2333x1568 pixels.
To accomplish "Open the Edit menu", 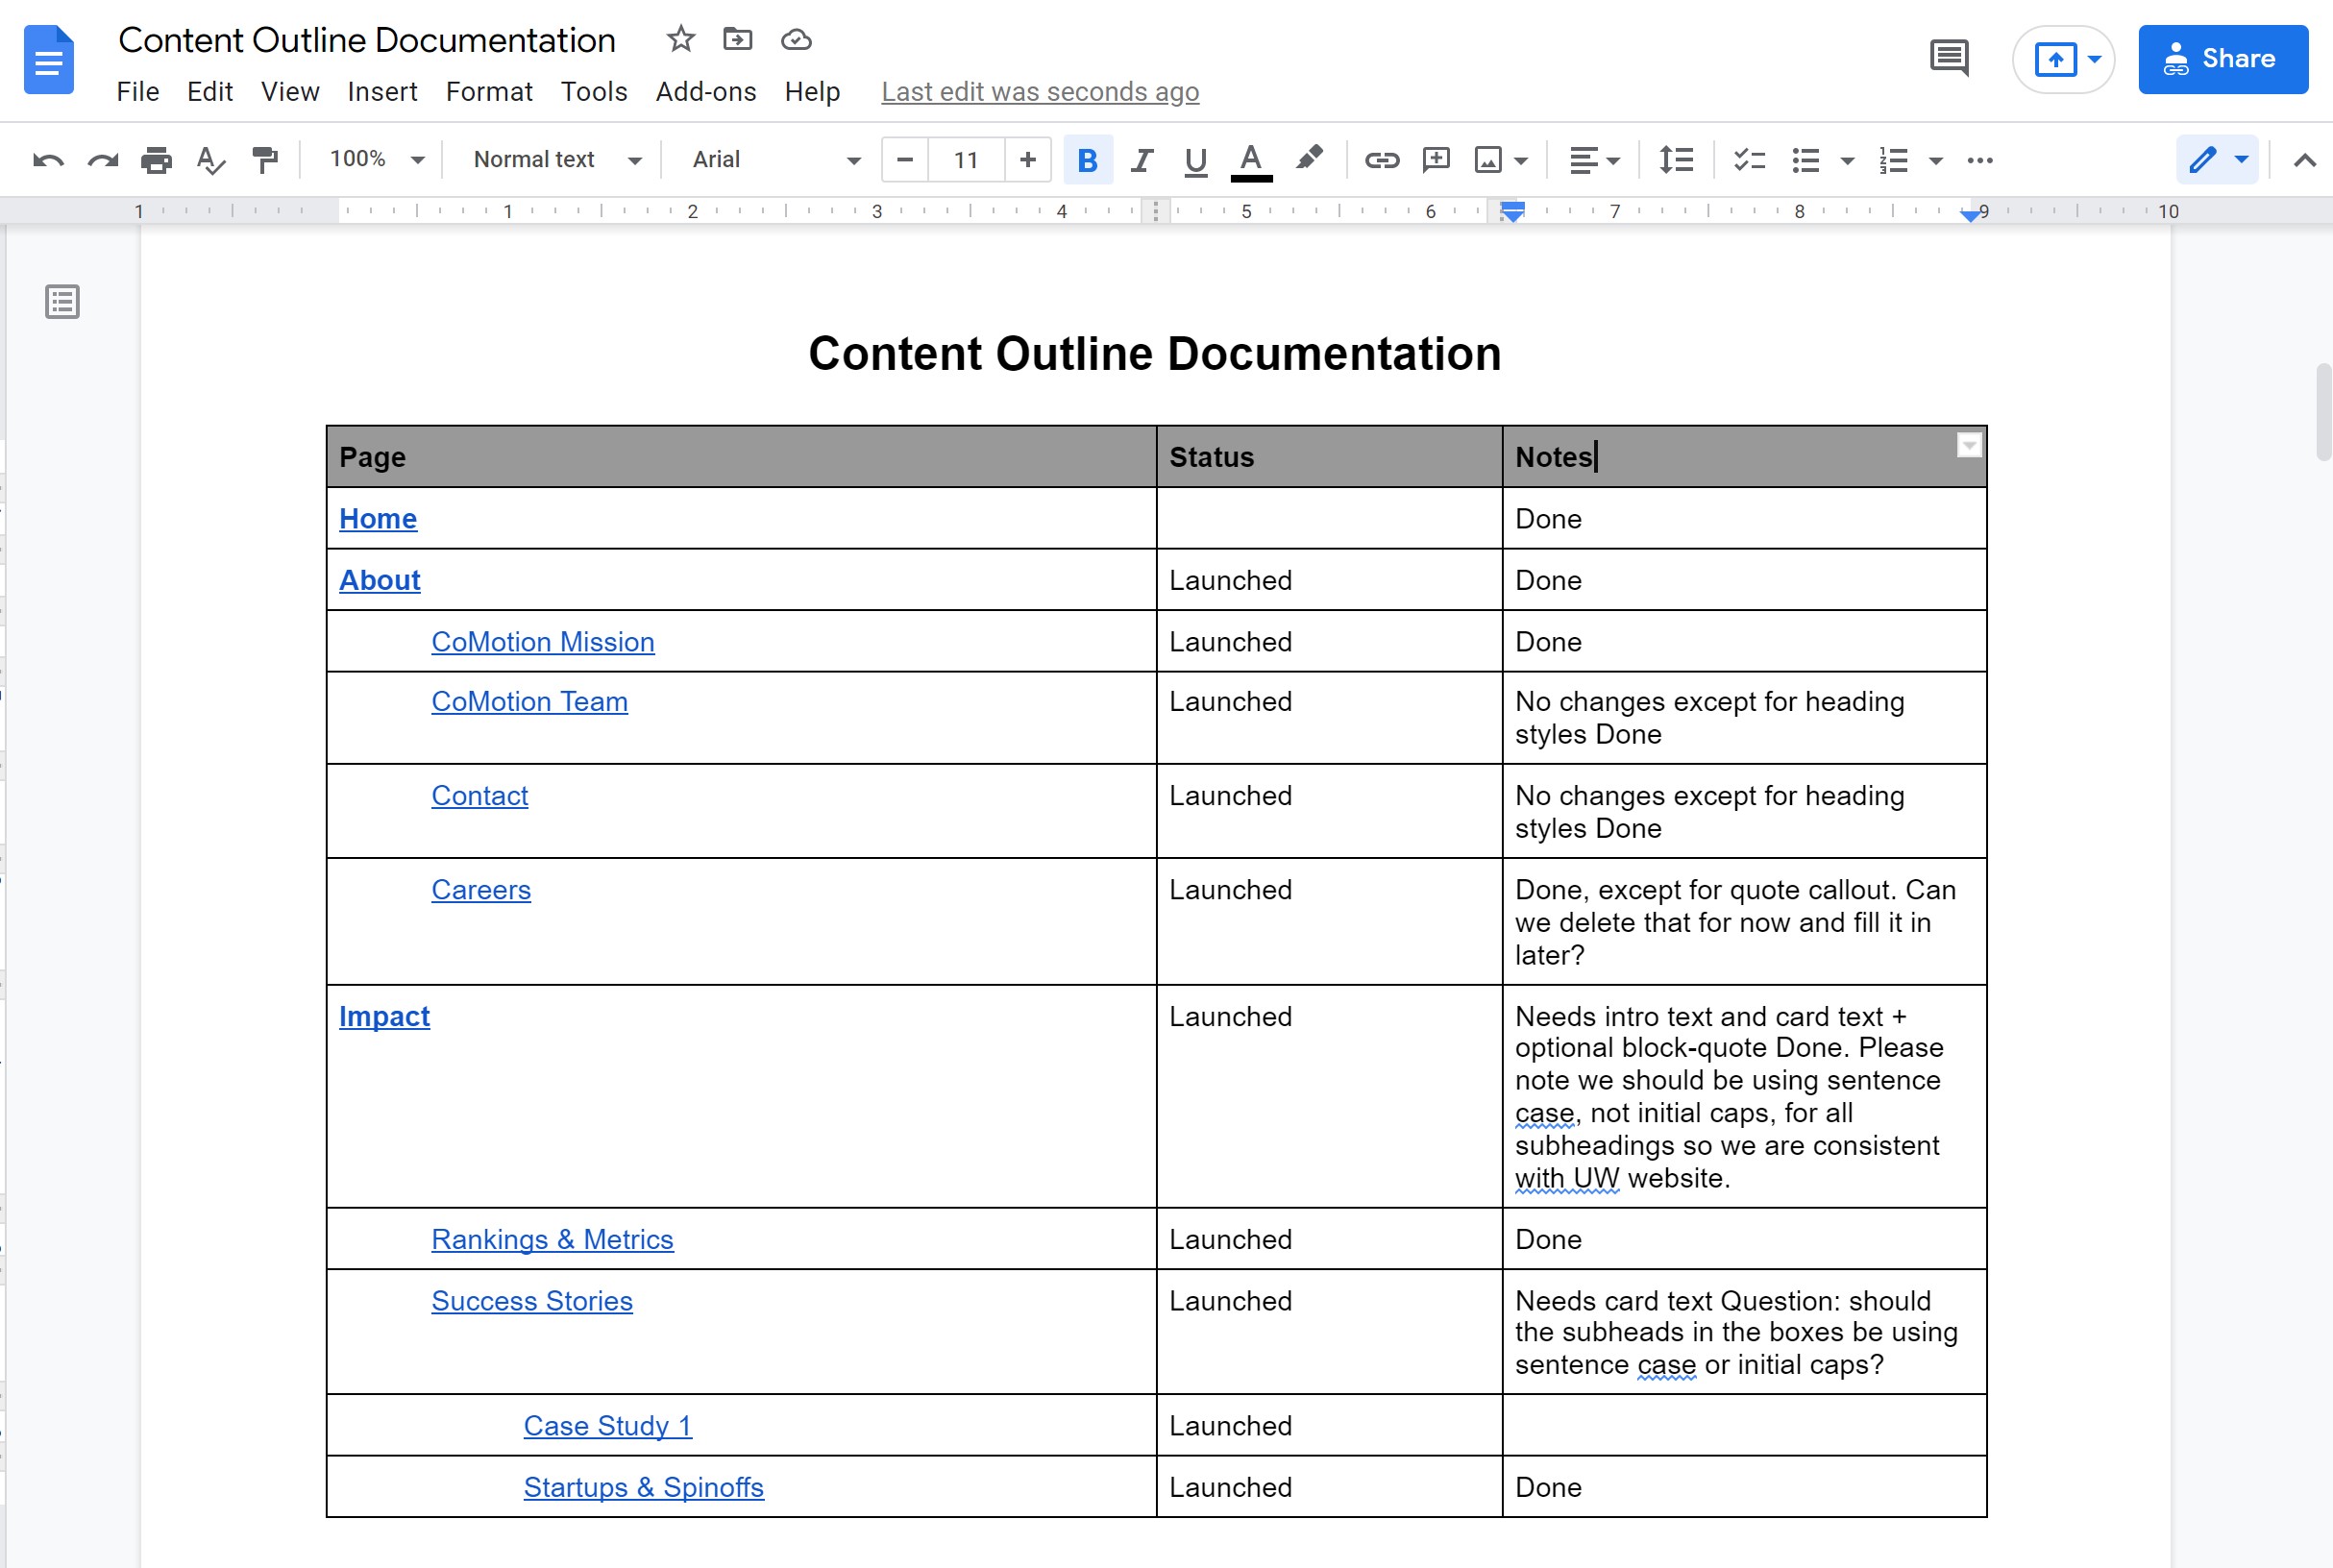I will point(210,92).
